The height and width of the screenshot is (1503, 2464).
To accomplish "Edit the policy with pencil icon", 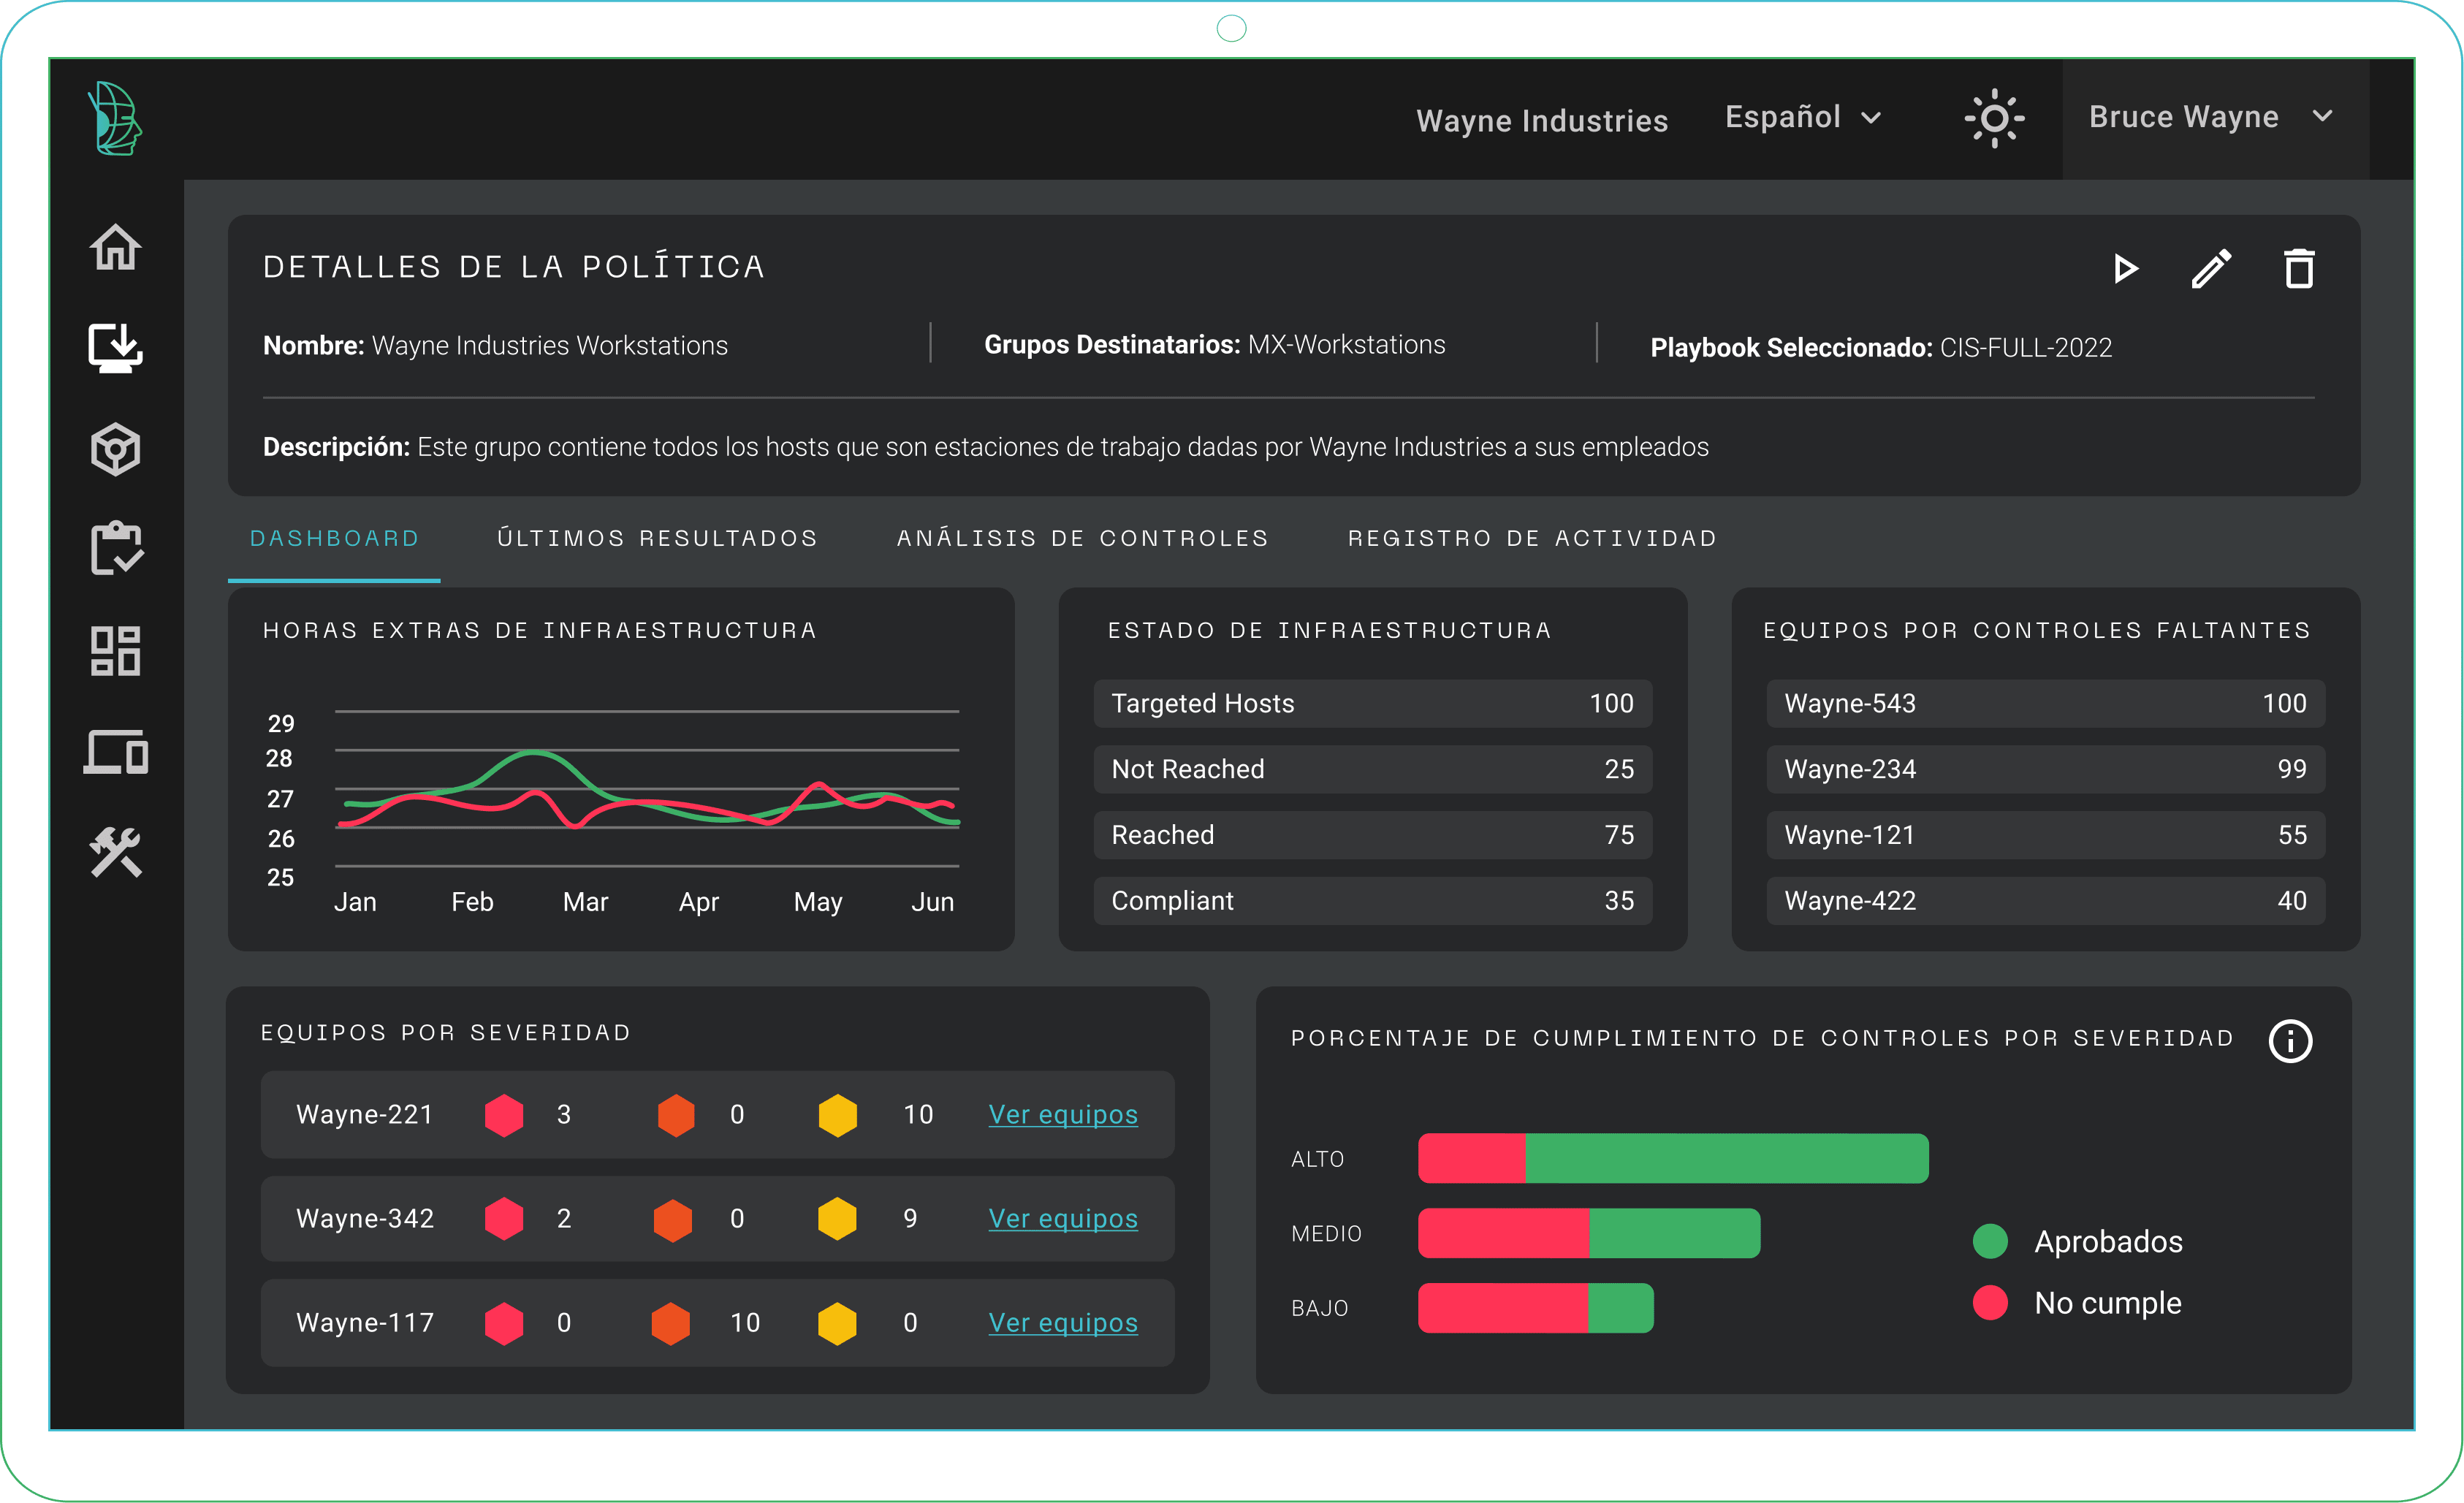I will (2211, 268).
